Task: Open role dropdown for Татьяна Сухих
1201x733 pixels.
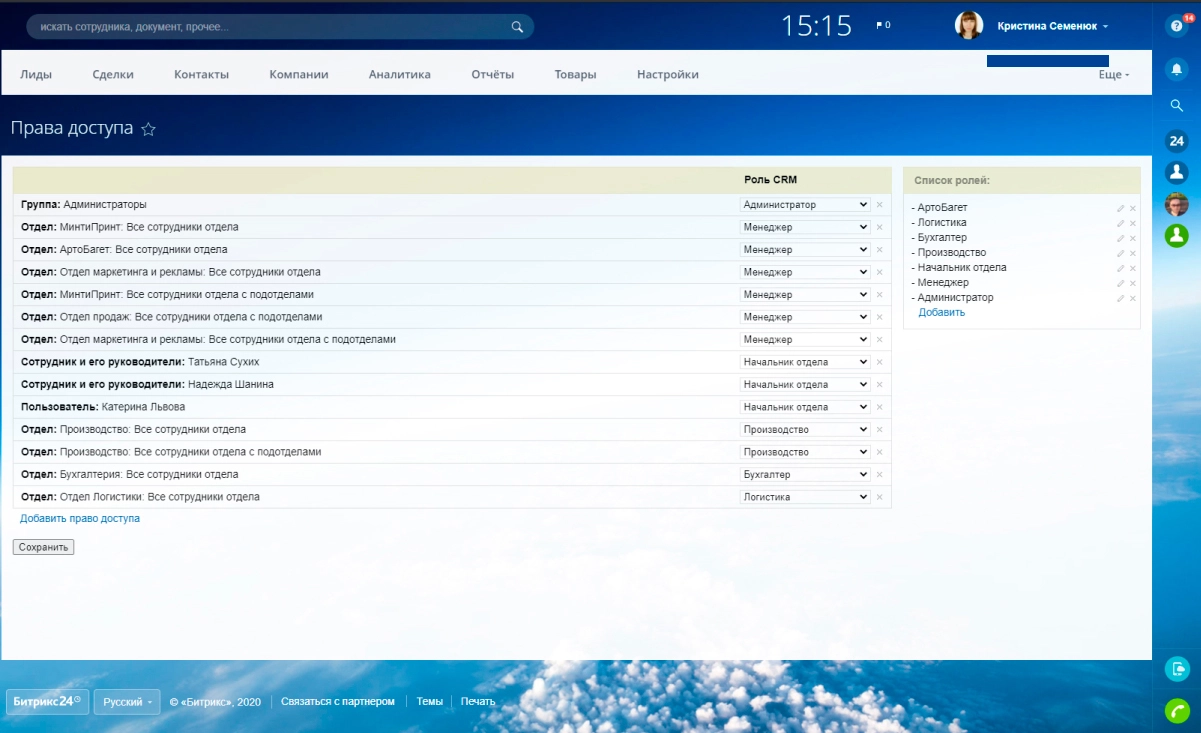Action: pyautogui.click(x=805, y=362)
